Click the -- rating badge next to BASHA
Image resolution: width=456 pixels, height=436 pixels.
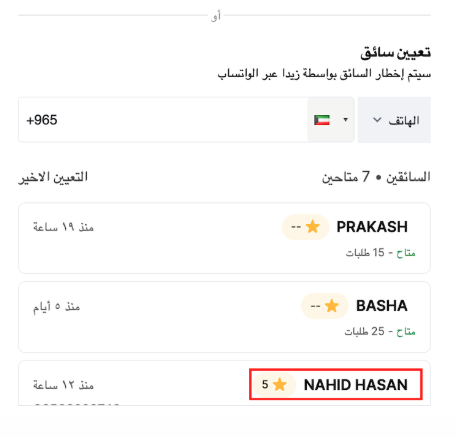click(x=325, y=306)
